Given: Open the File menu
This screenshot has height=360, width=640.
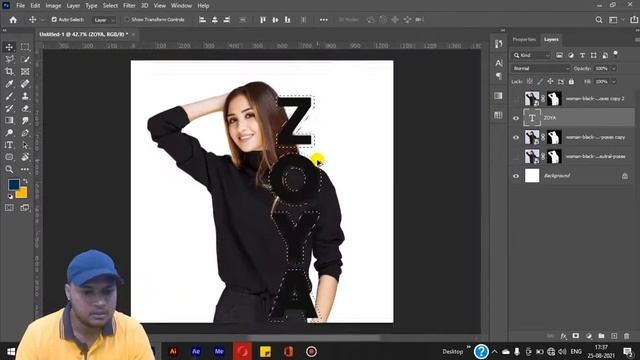Looking at the screenshot, I should (x=20, y=6).
